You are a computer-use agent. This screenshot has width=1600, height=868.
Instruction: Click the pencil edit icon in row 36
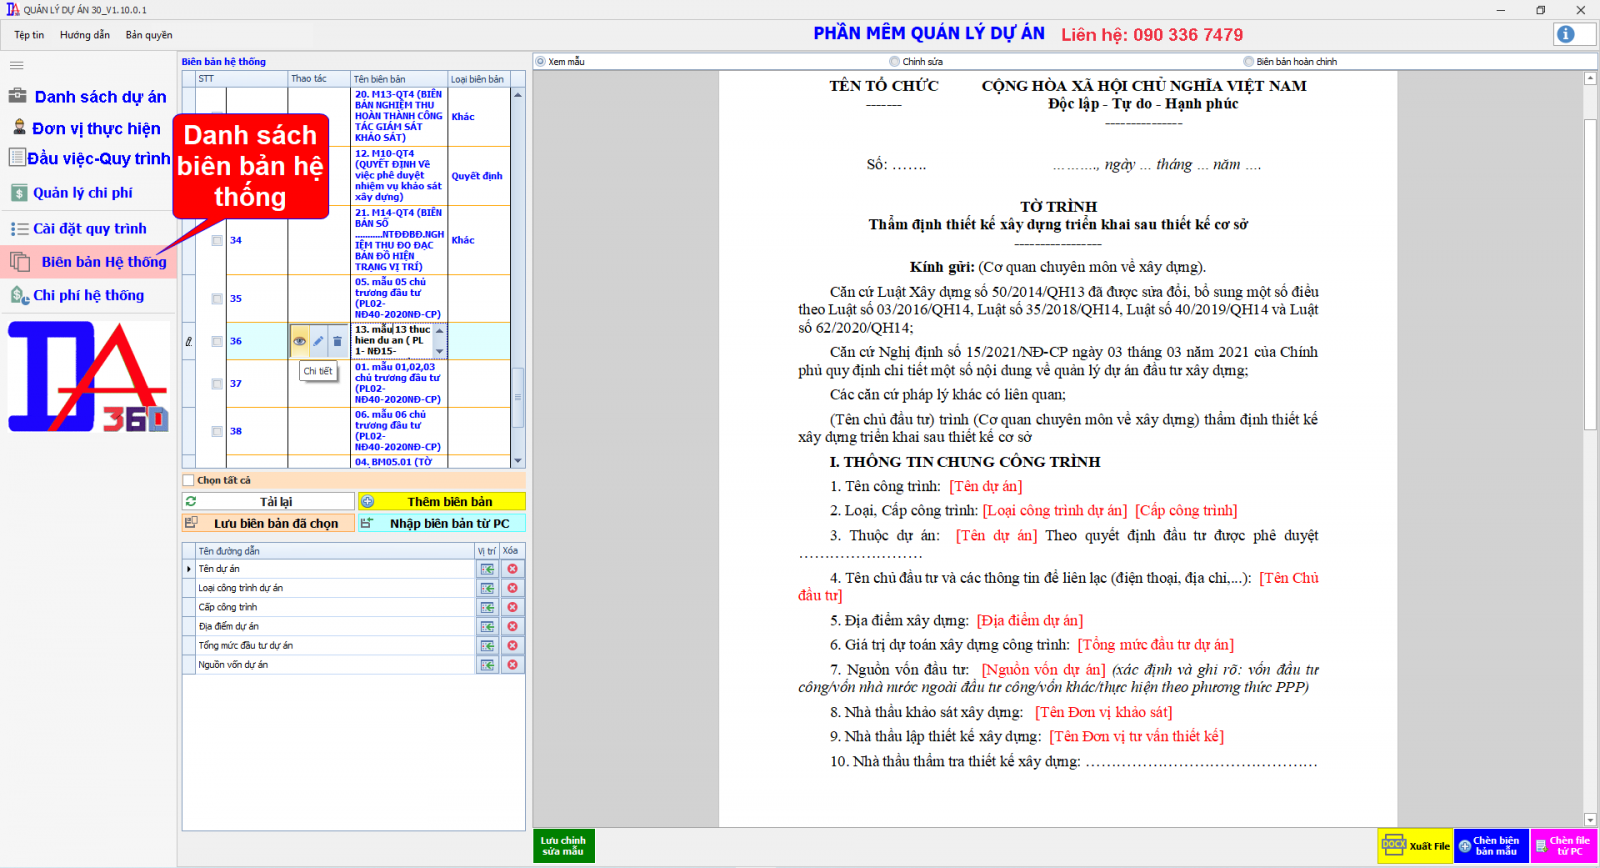[x=318, y=341]
